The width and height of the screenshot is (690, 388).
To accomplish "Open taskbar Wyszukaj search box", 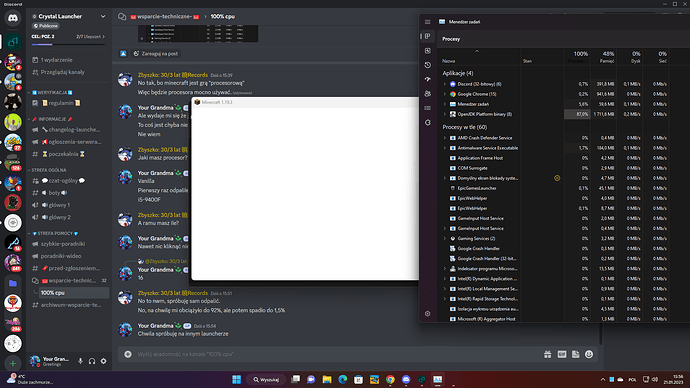I will point(267,380).
